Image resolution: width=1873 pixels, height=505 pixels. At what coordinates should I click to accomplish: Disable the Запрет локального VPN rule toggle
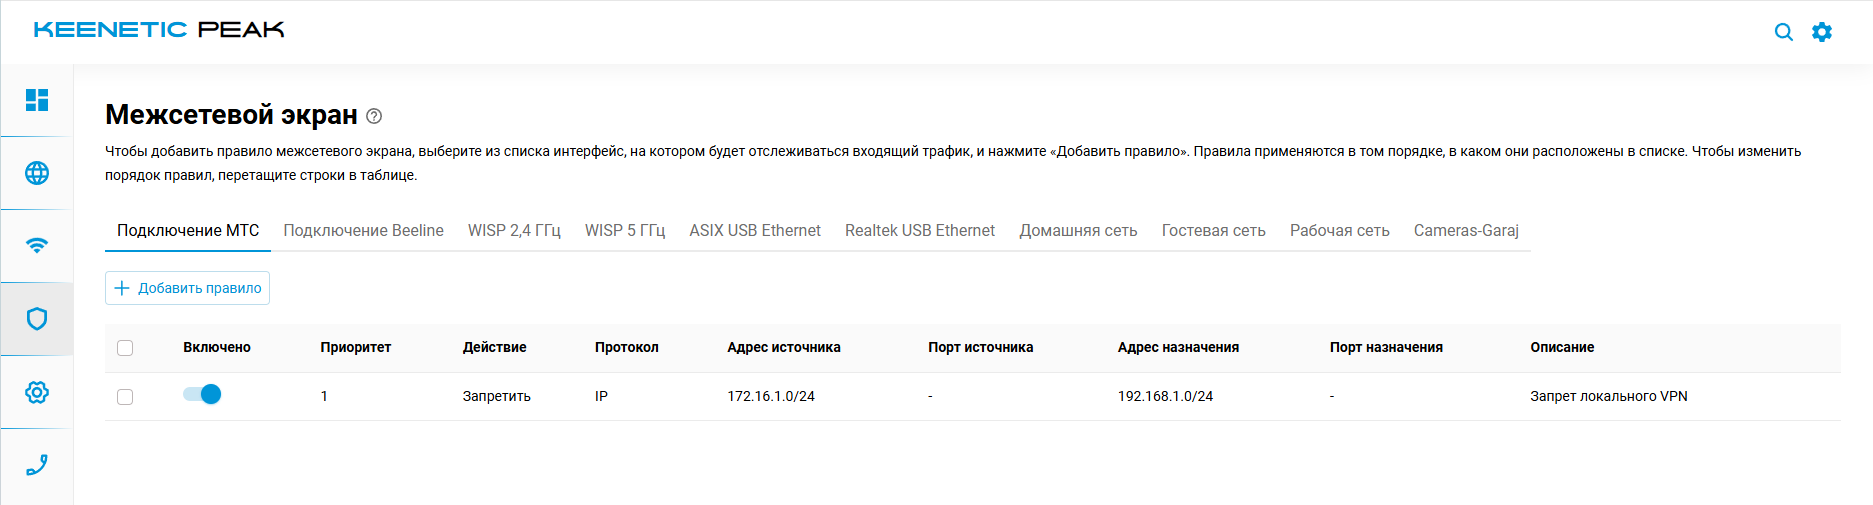point(203,395)
